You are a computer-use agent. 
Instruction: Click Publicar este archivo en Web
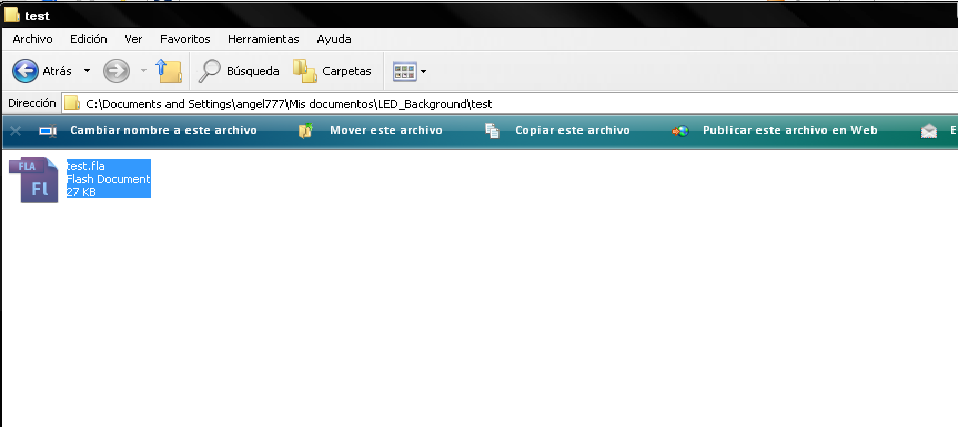[790, 130]
